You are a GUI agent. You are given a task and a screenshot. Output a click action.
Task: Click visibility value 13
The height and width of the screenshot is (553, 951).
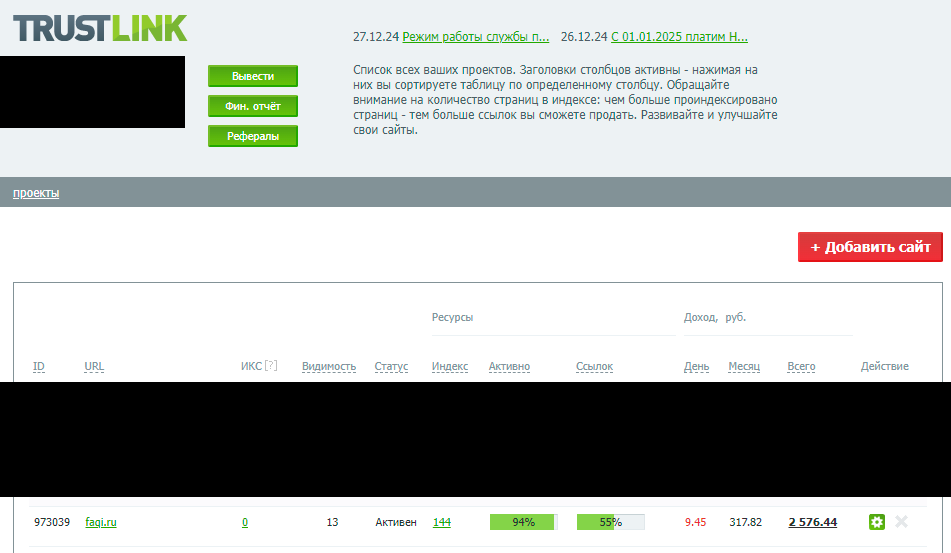coord(332,522)
